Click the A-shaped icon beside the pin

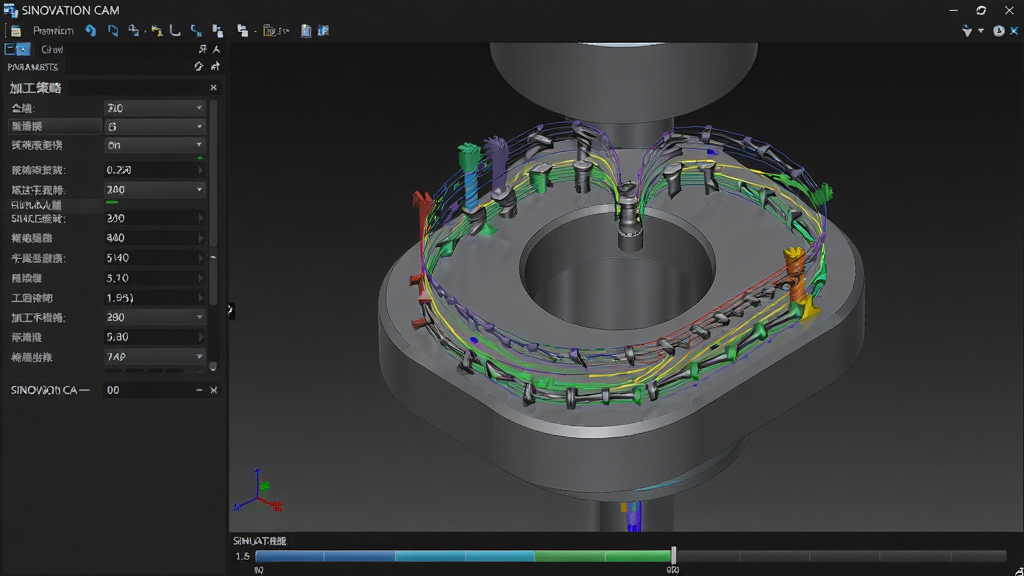(x=217, y=49)
